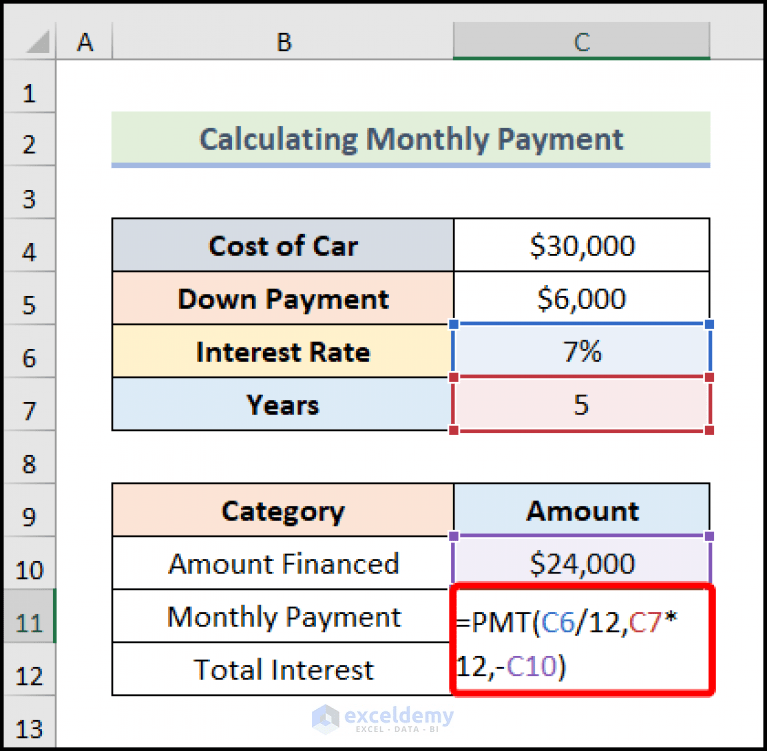Image resolution: width=767 pixels, height=751 pixels.
Task: Click the 'Interest Rate' label cell
Action: point(283,351)
